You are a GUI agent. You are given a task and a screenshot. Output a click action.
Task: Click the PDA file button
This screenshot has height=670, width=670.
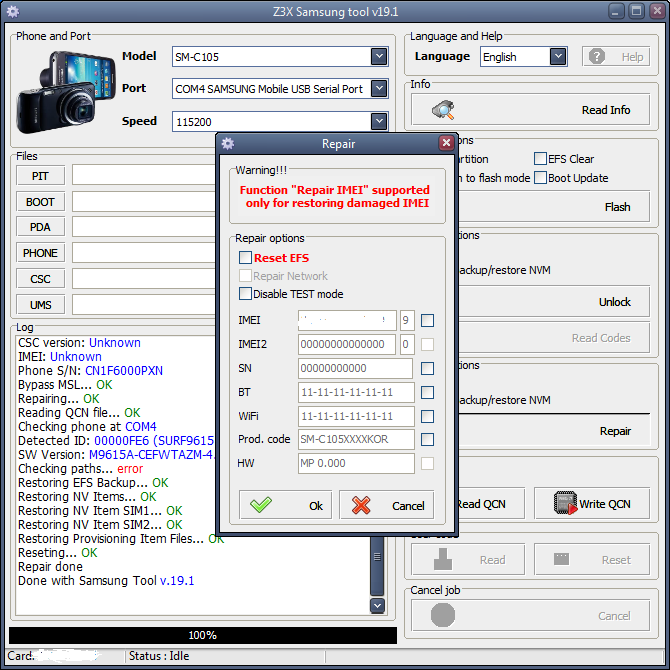[x=41, y=227]
